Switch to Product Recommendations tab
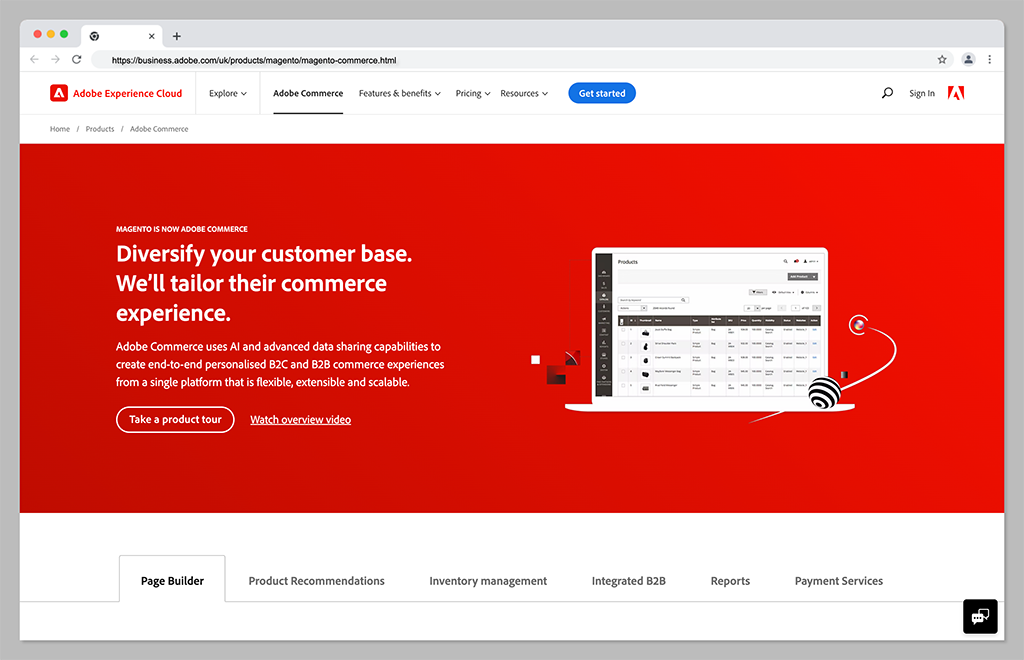 (x=316, y=581)
